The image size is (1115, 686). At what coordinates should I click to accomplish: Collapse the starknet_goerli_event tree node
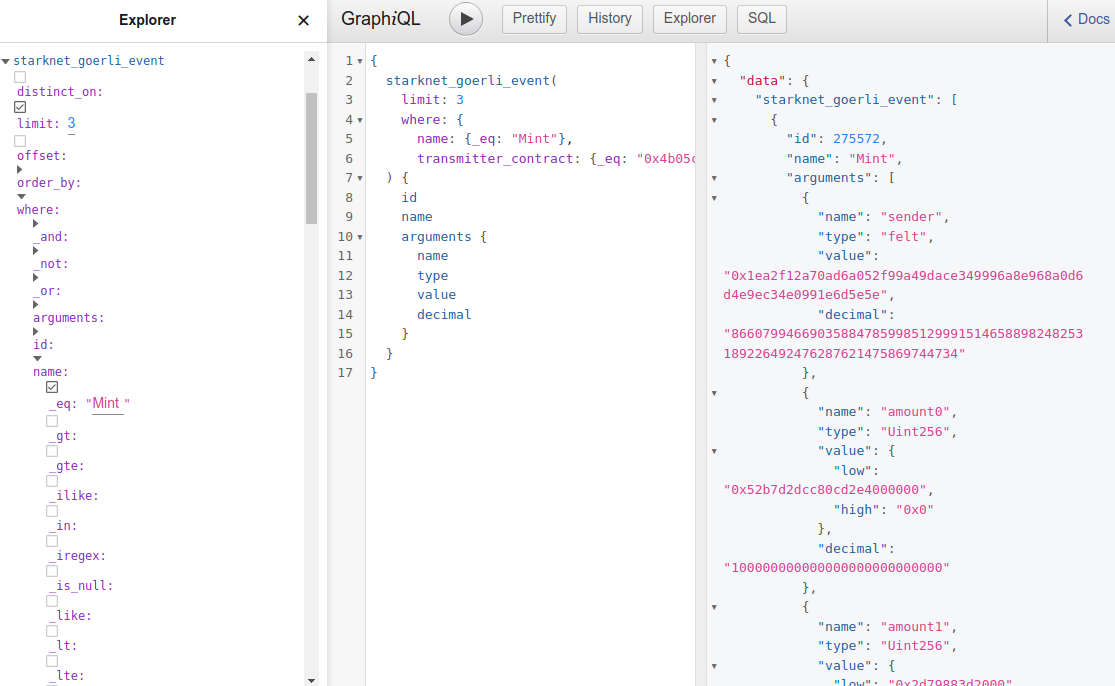pos(6,61)
